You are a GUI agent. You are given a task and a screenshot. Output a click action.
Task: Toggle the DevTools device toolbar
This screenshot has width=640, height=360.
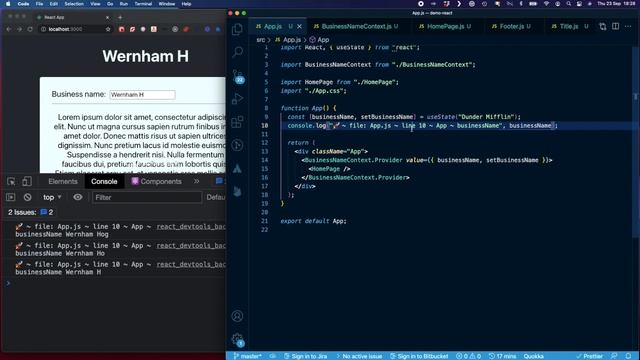point(27,181)
